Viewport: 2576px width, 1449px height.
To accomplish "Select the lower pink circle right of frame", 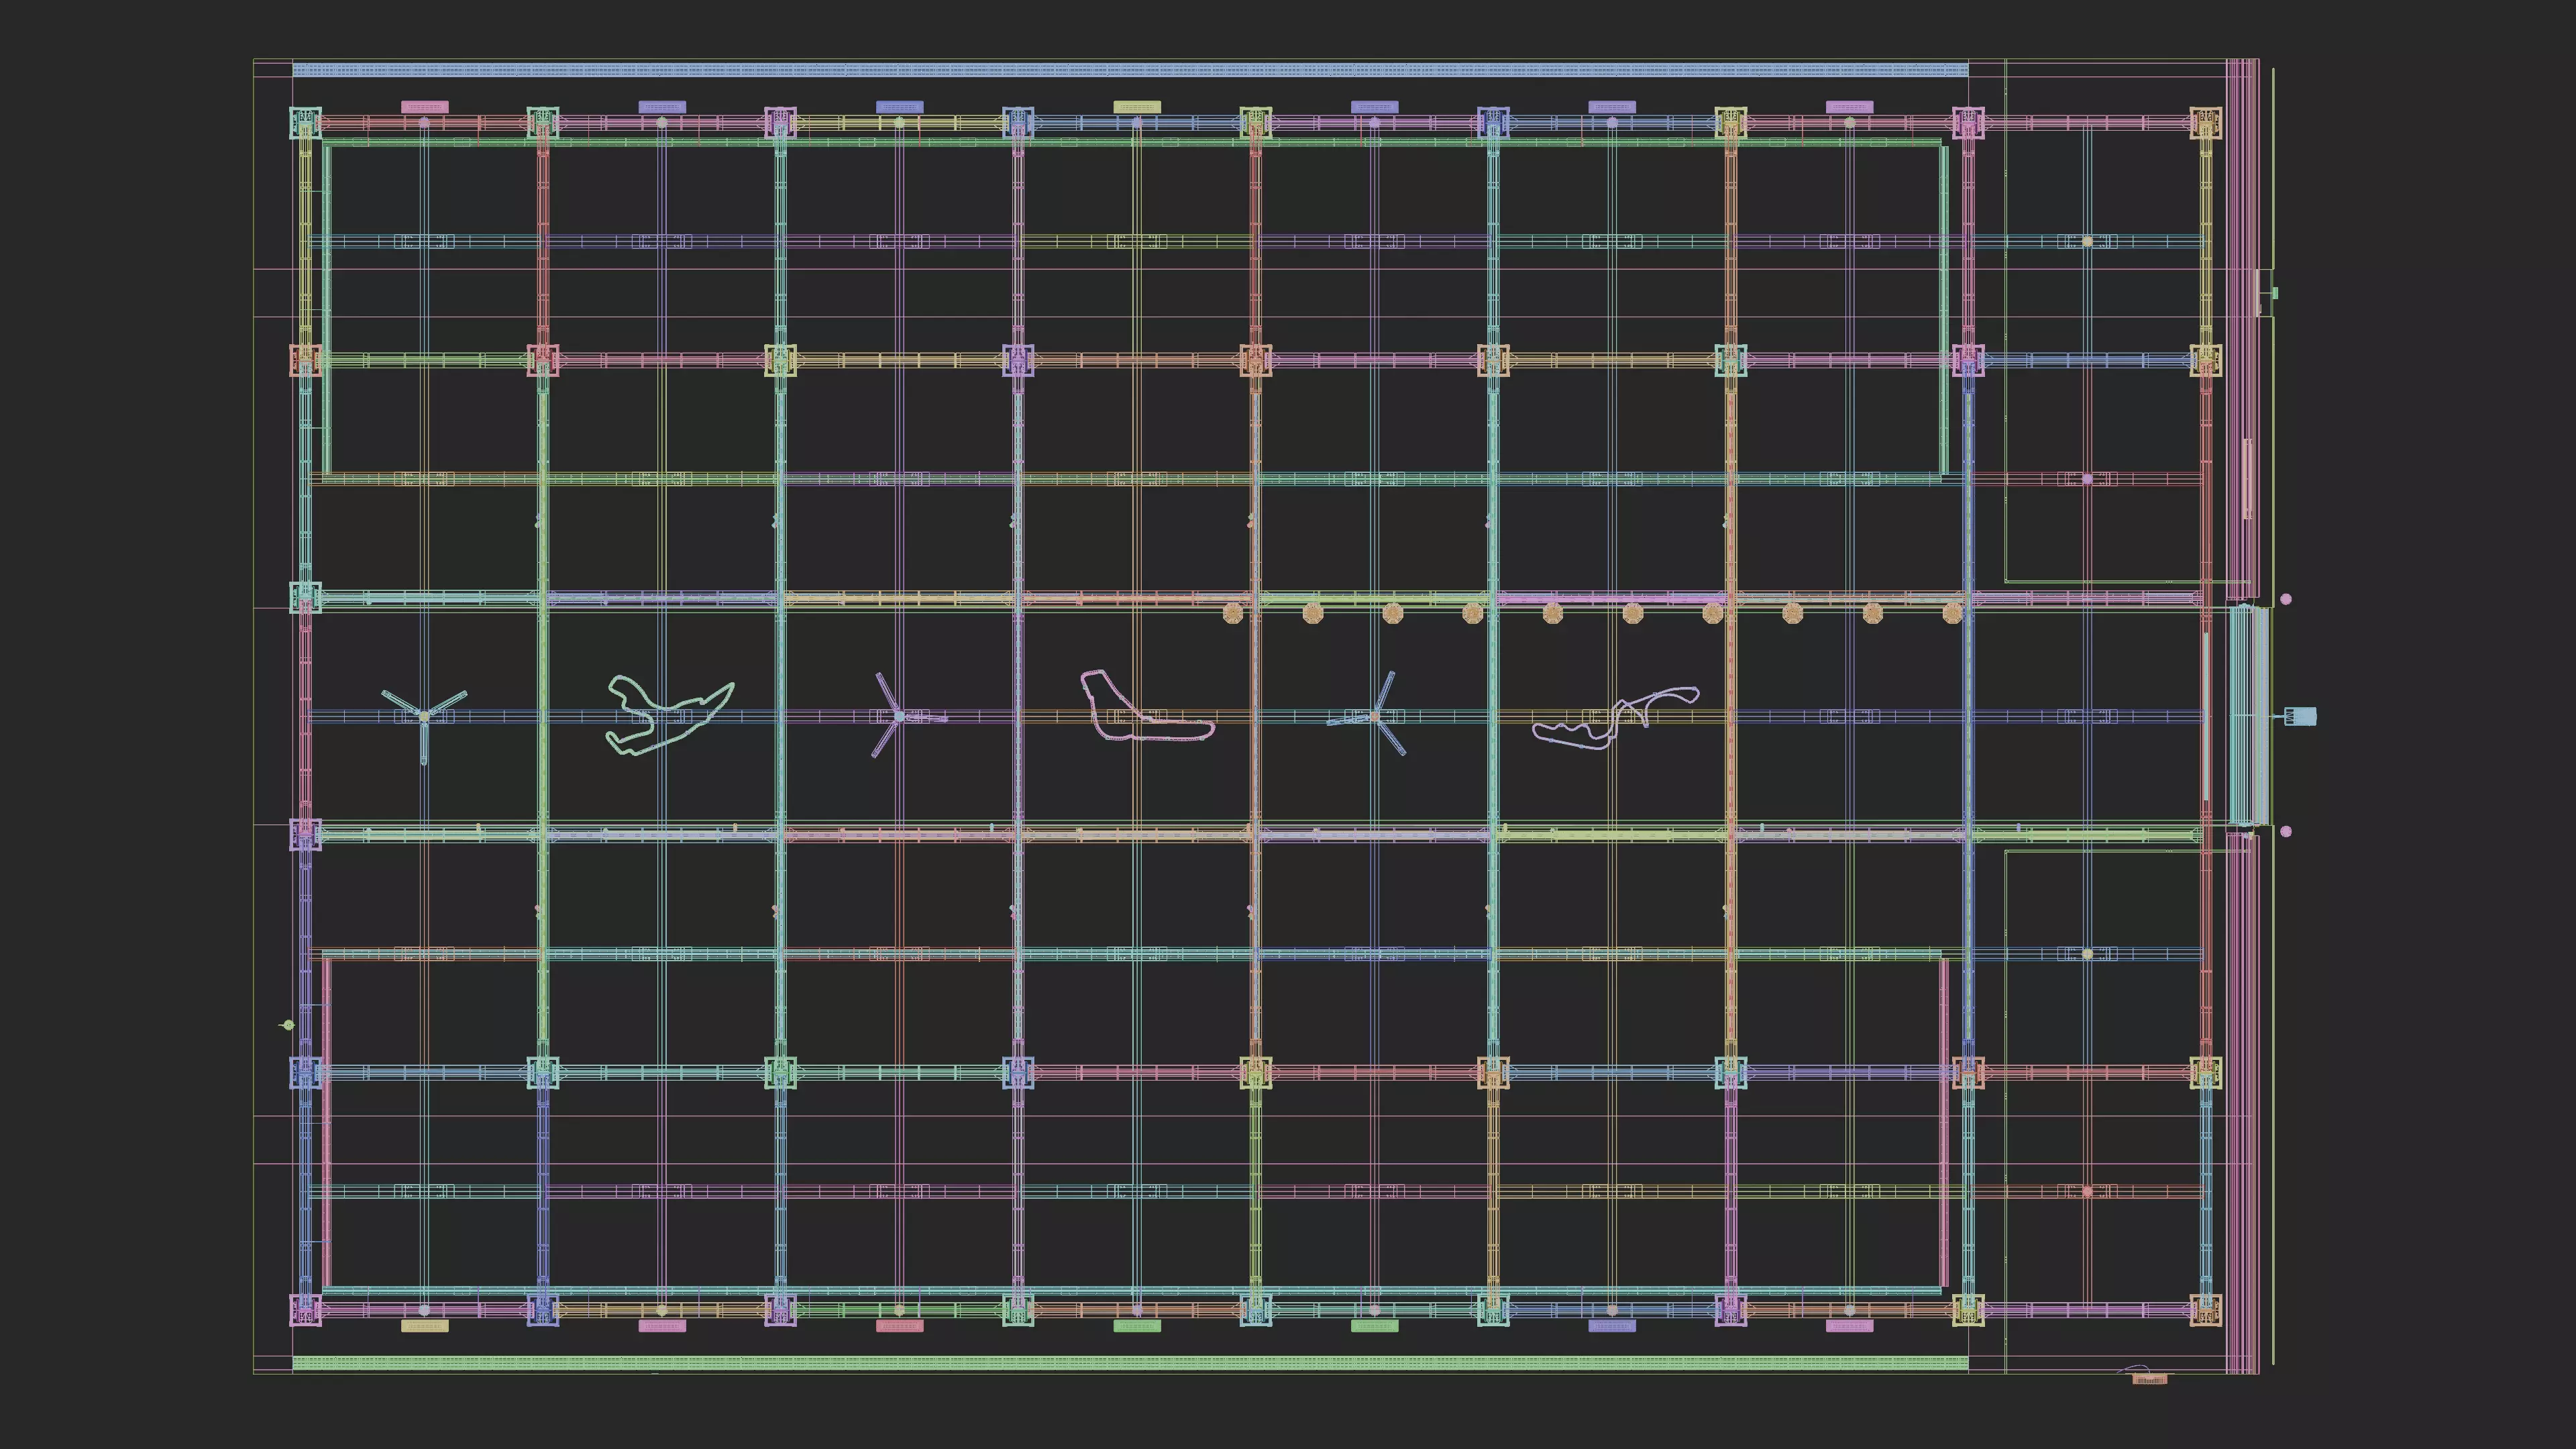I will [x=2286, y=831].
